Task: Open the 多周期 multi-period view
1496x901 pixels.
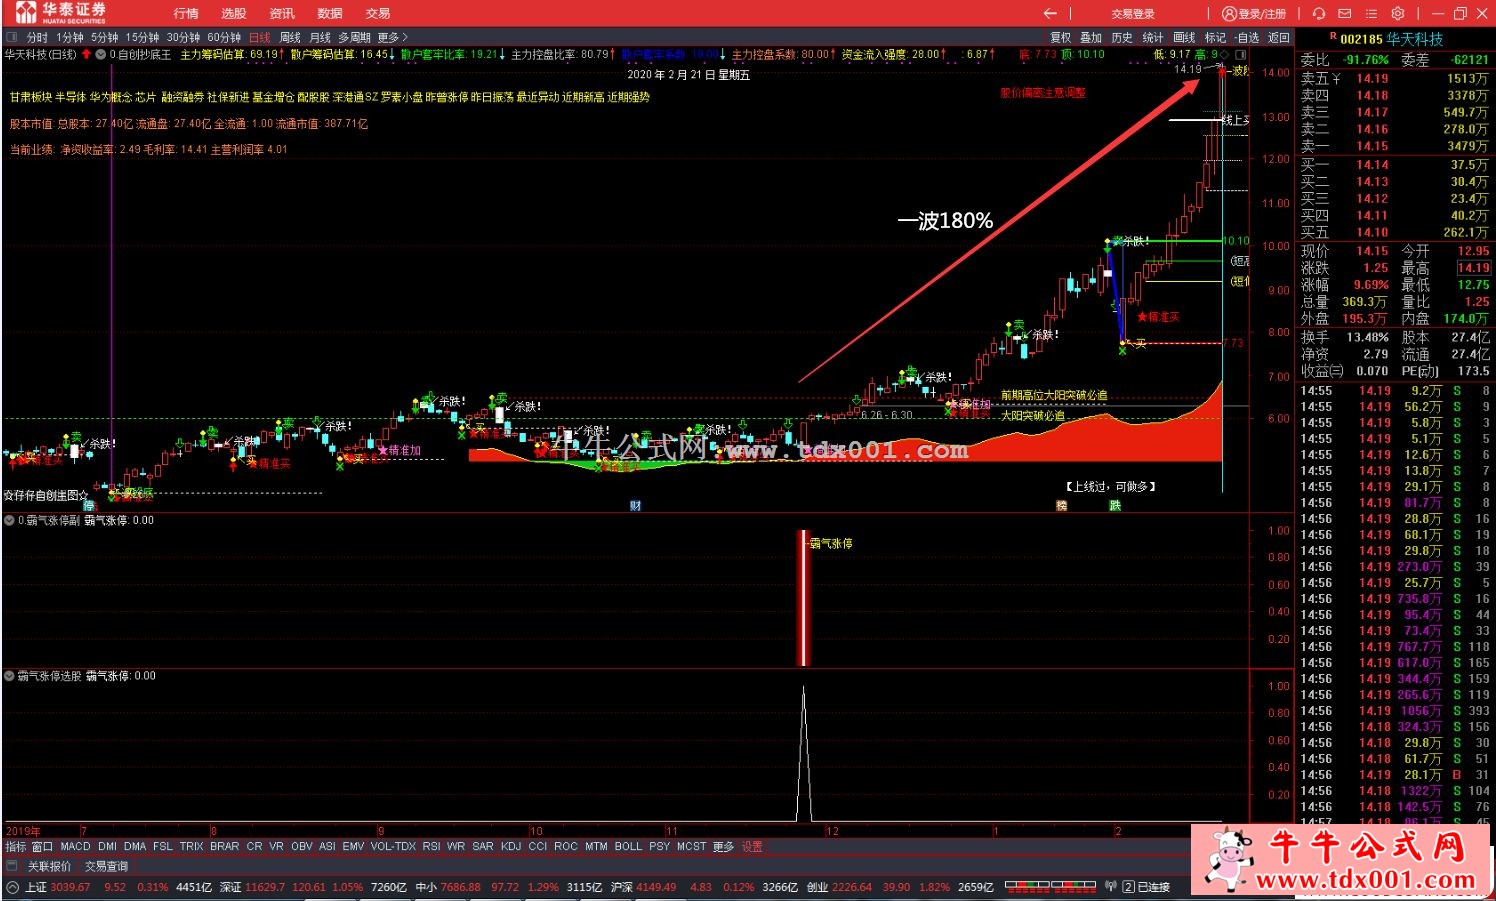Action: (354, 37)
